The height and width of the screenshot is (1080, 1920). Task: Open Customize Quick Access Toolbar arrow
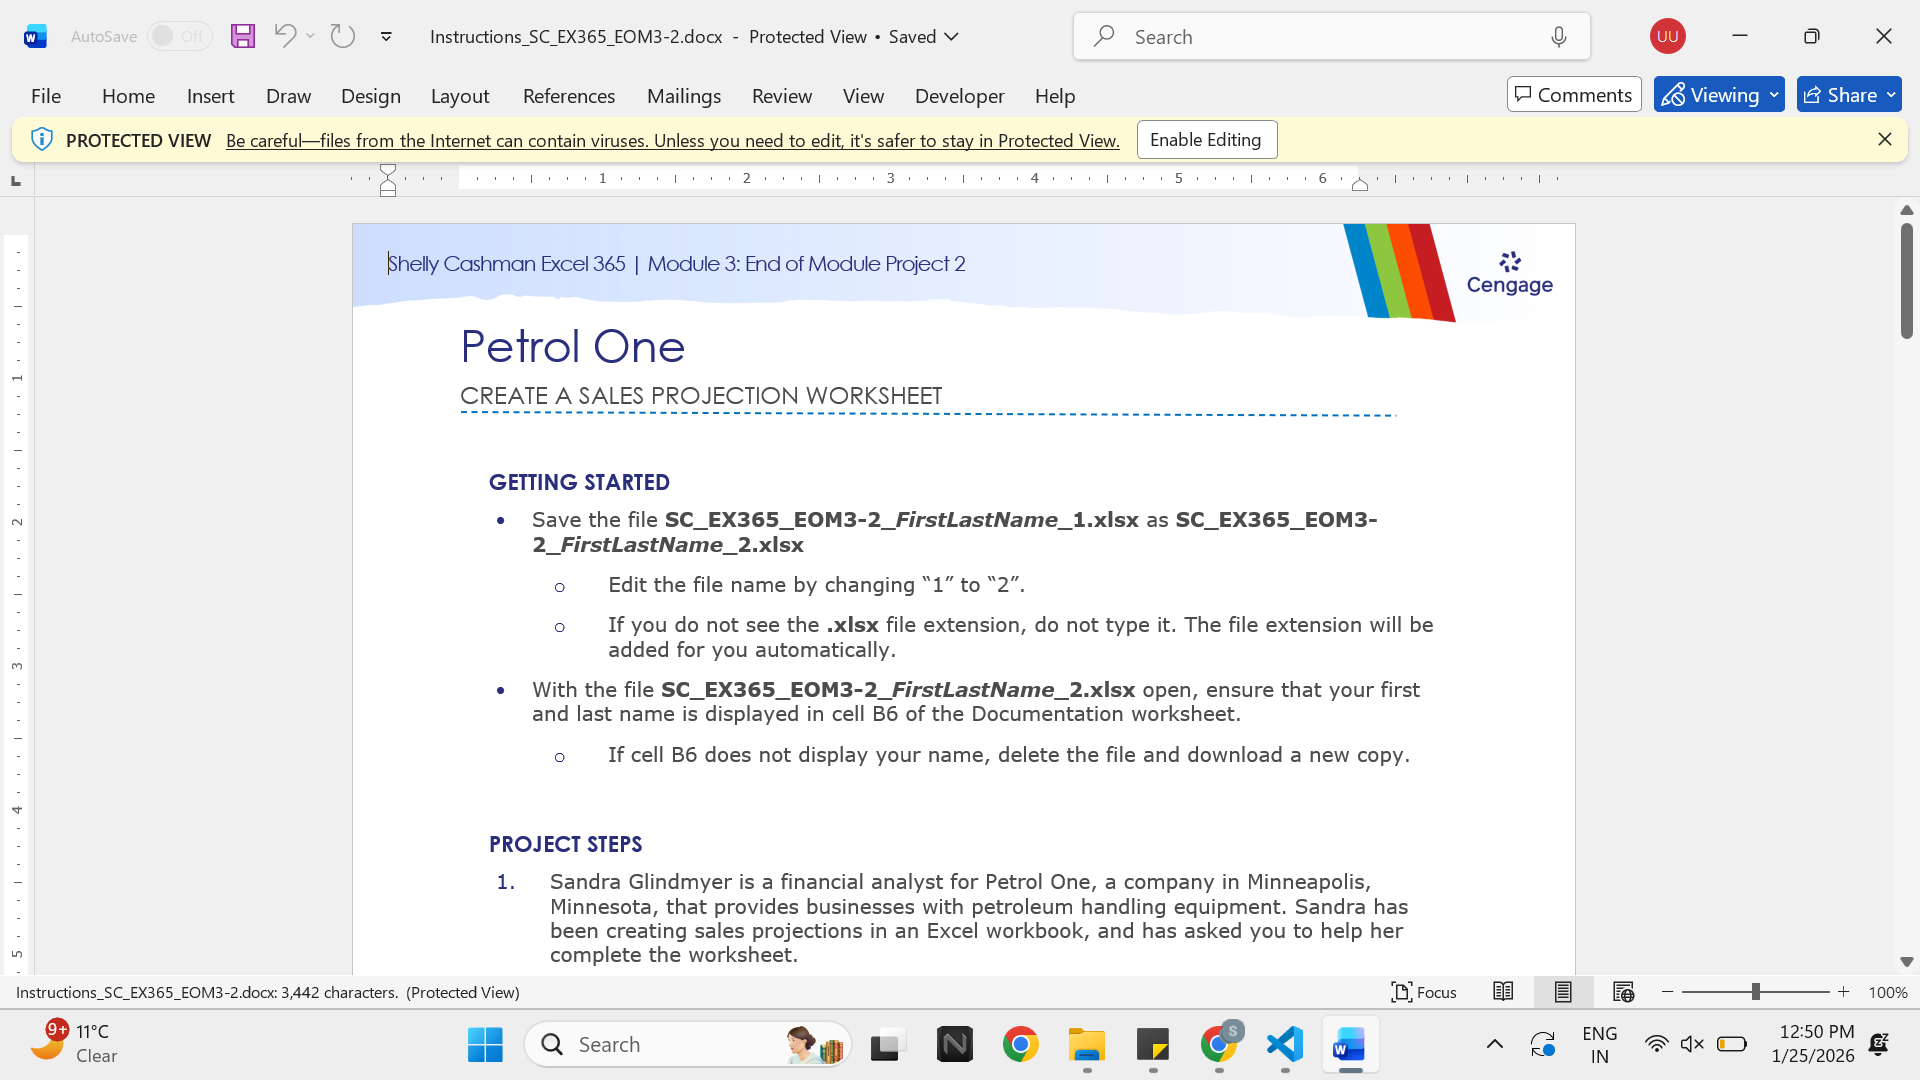tap(386, 37)
